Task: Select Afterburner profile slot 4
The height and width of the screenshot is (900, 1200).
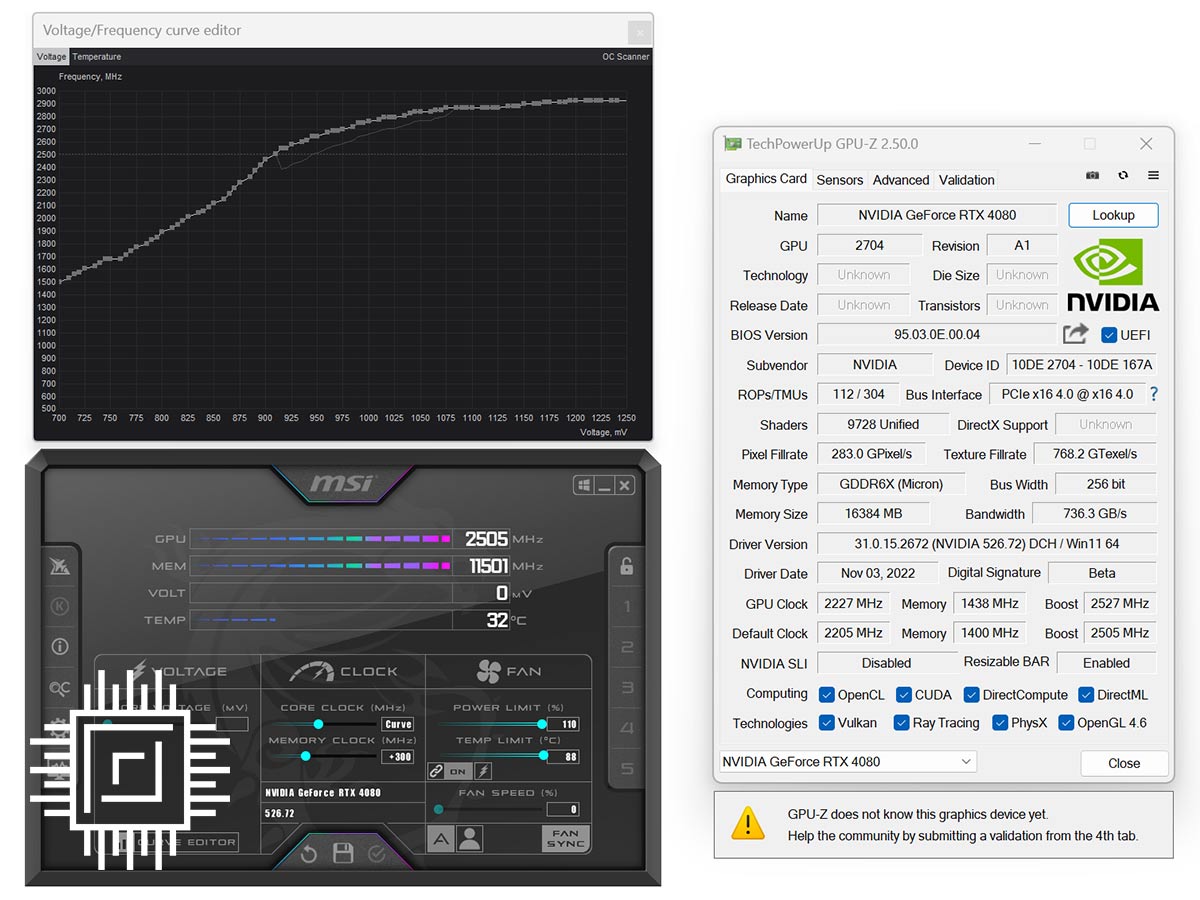Action: click(x=627, y=728)
